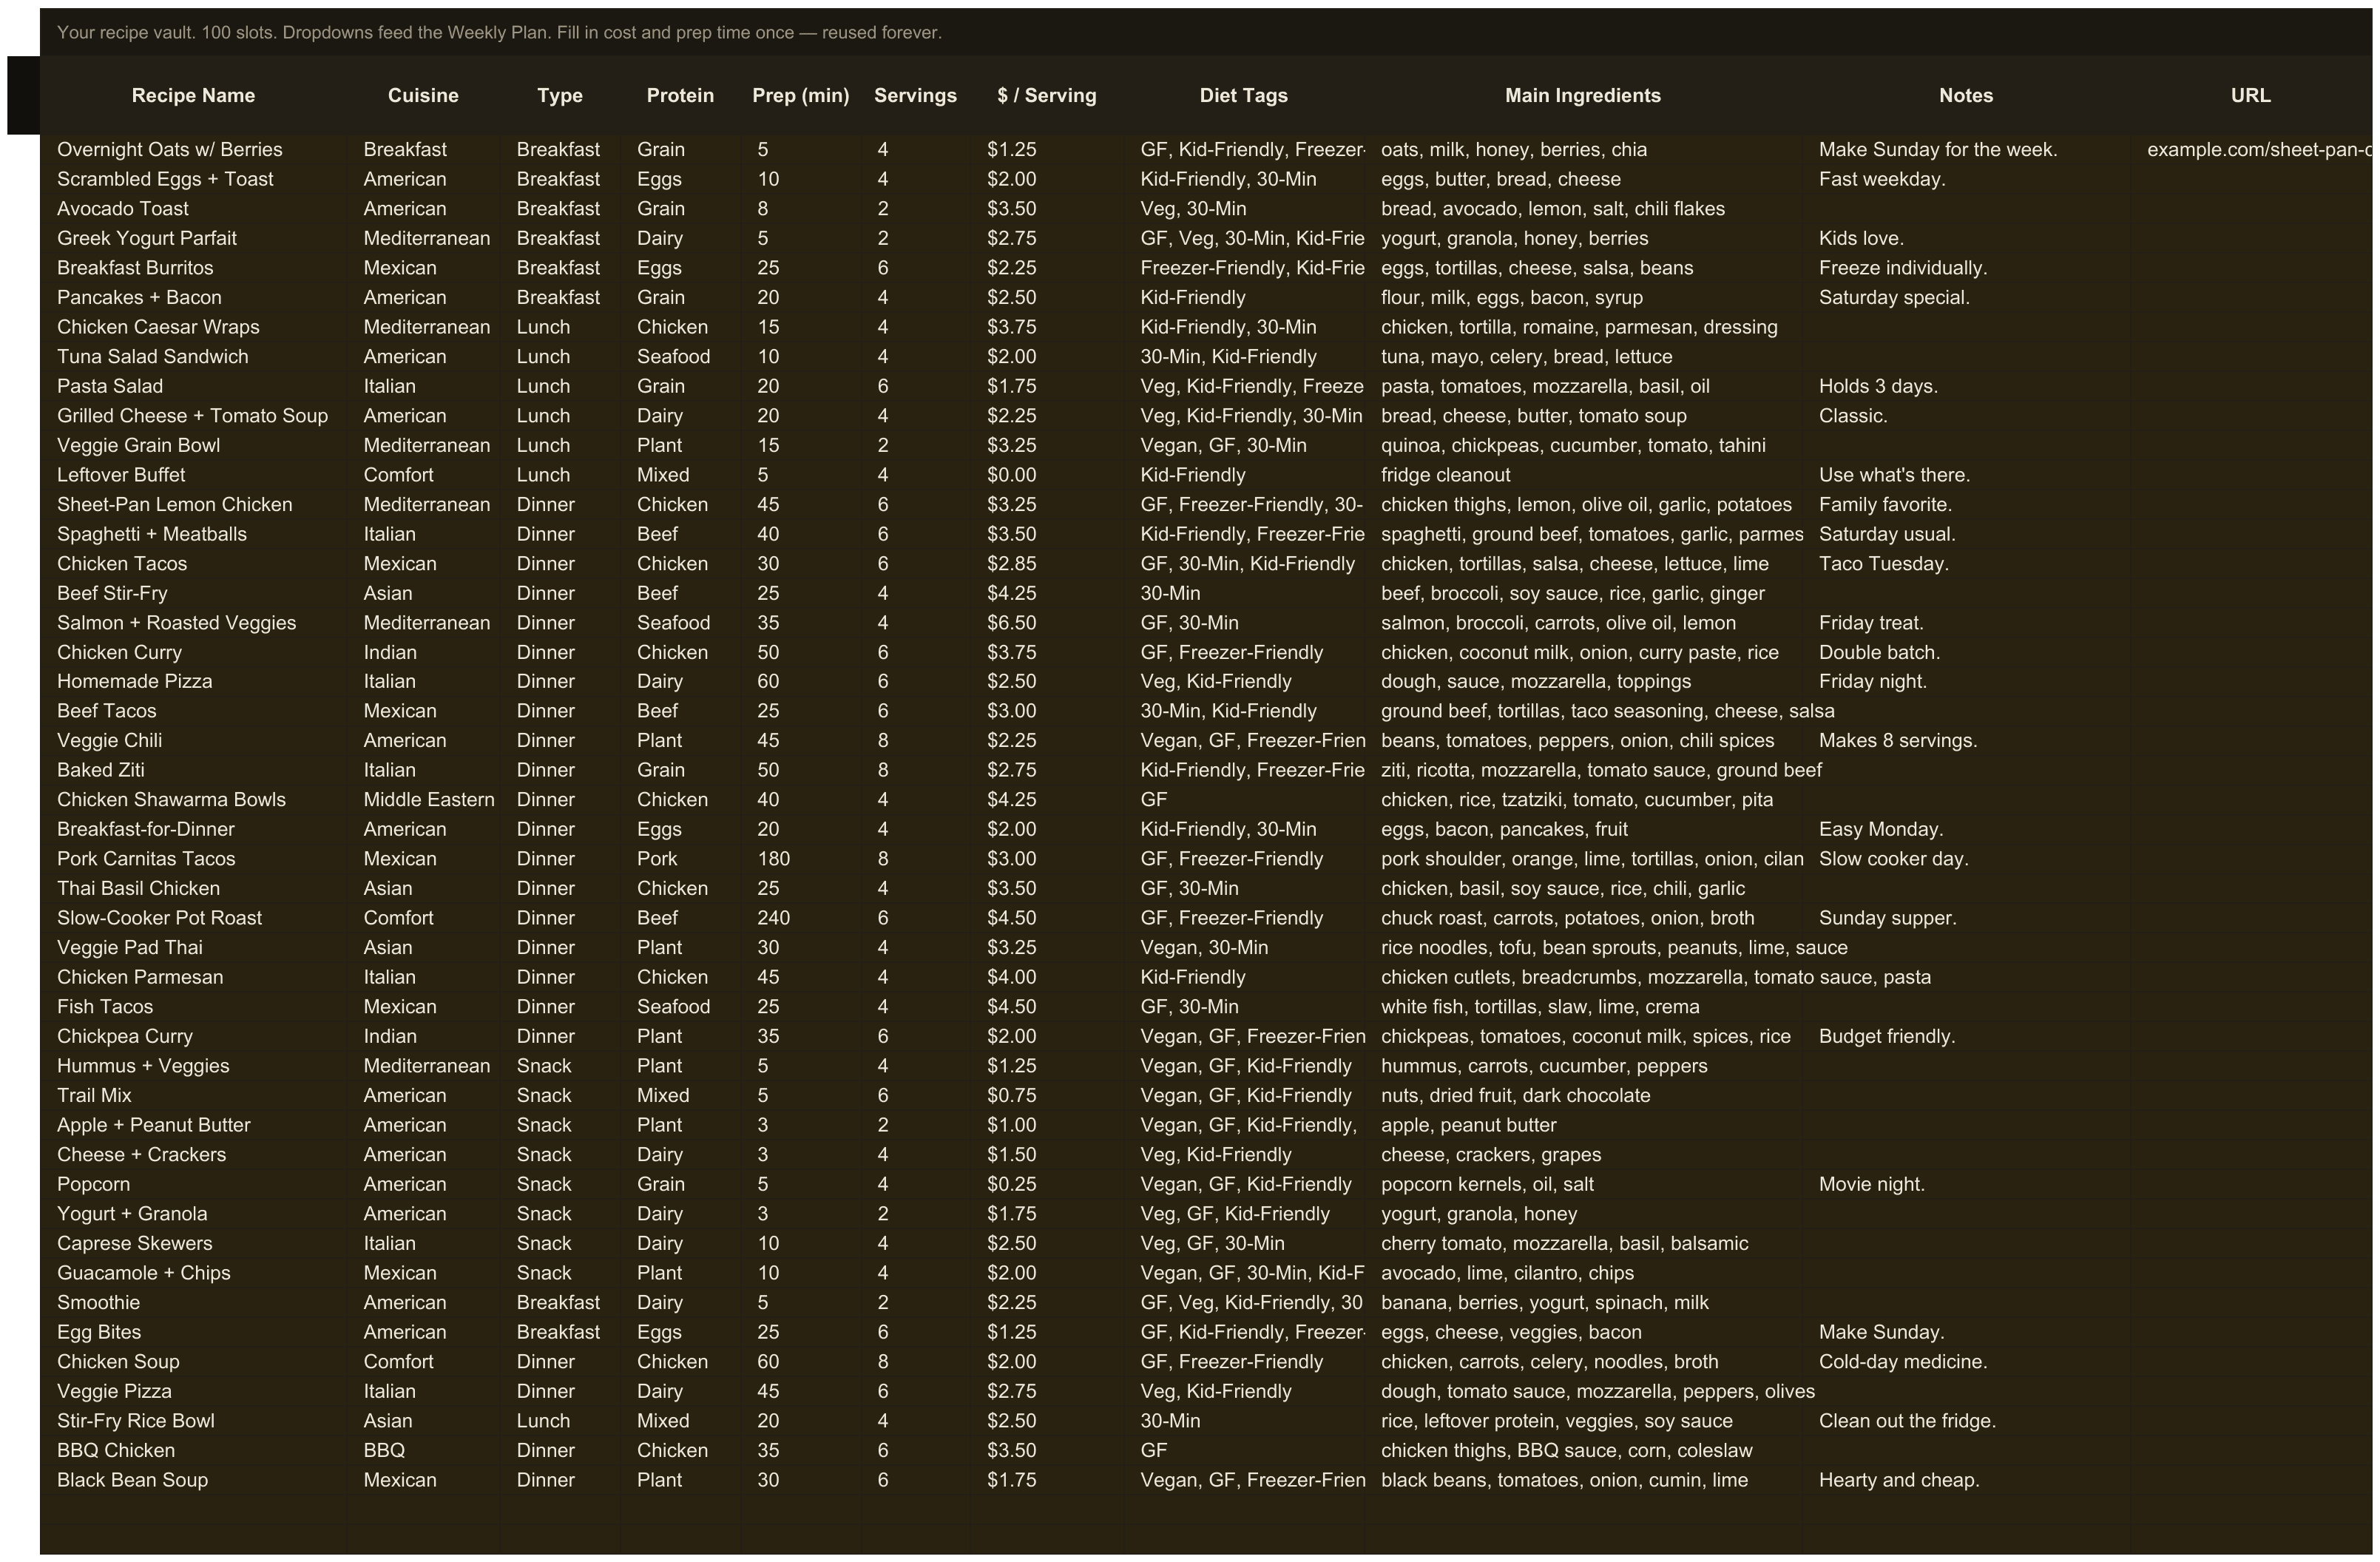Viewport: 2380px width, 1562px height.
Task: Click the 180 prep time for Carnitas
Action: tap(800, 859)
